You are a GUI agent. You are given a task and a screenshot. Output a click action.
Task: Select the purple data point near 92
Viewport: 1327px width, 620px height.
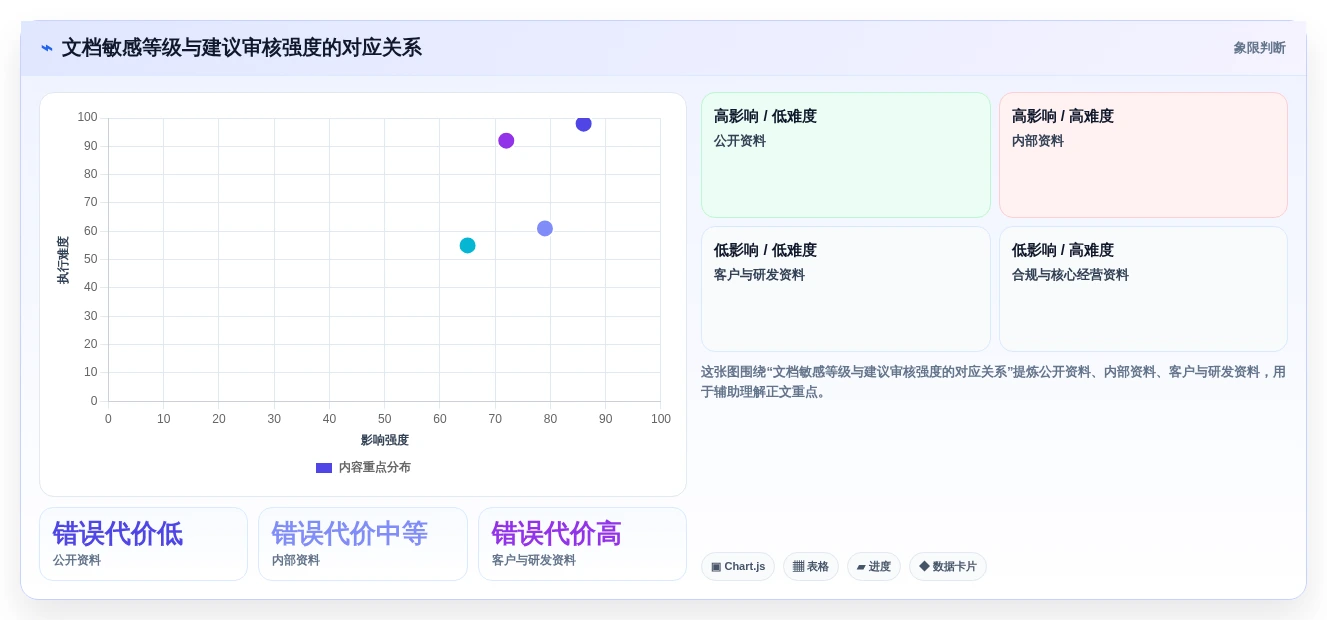(506, 141)
